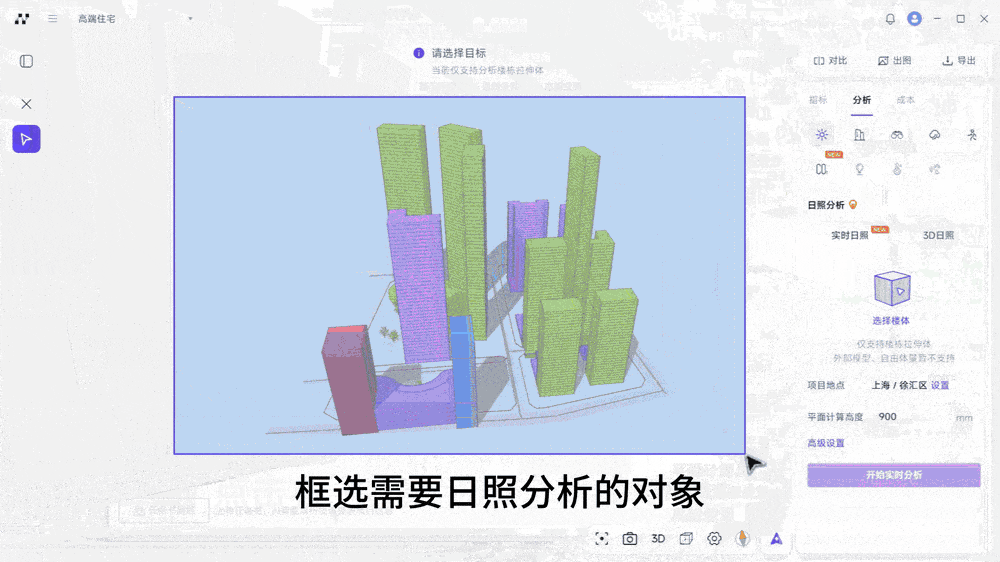Expand 高级设置 advanced settings
Viewport: 1000px width, 562px height.
point(826,443)
